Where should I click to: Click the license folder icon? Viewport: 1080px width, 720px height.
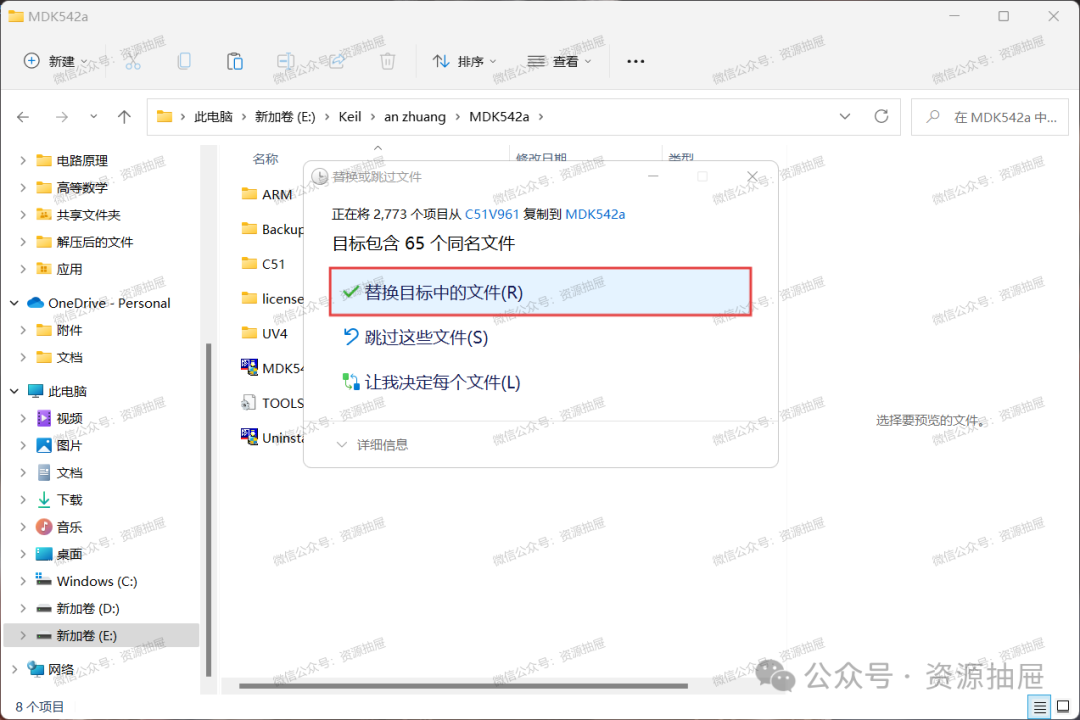249,298
